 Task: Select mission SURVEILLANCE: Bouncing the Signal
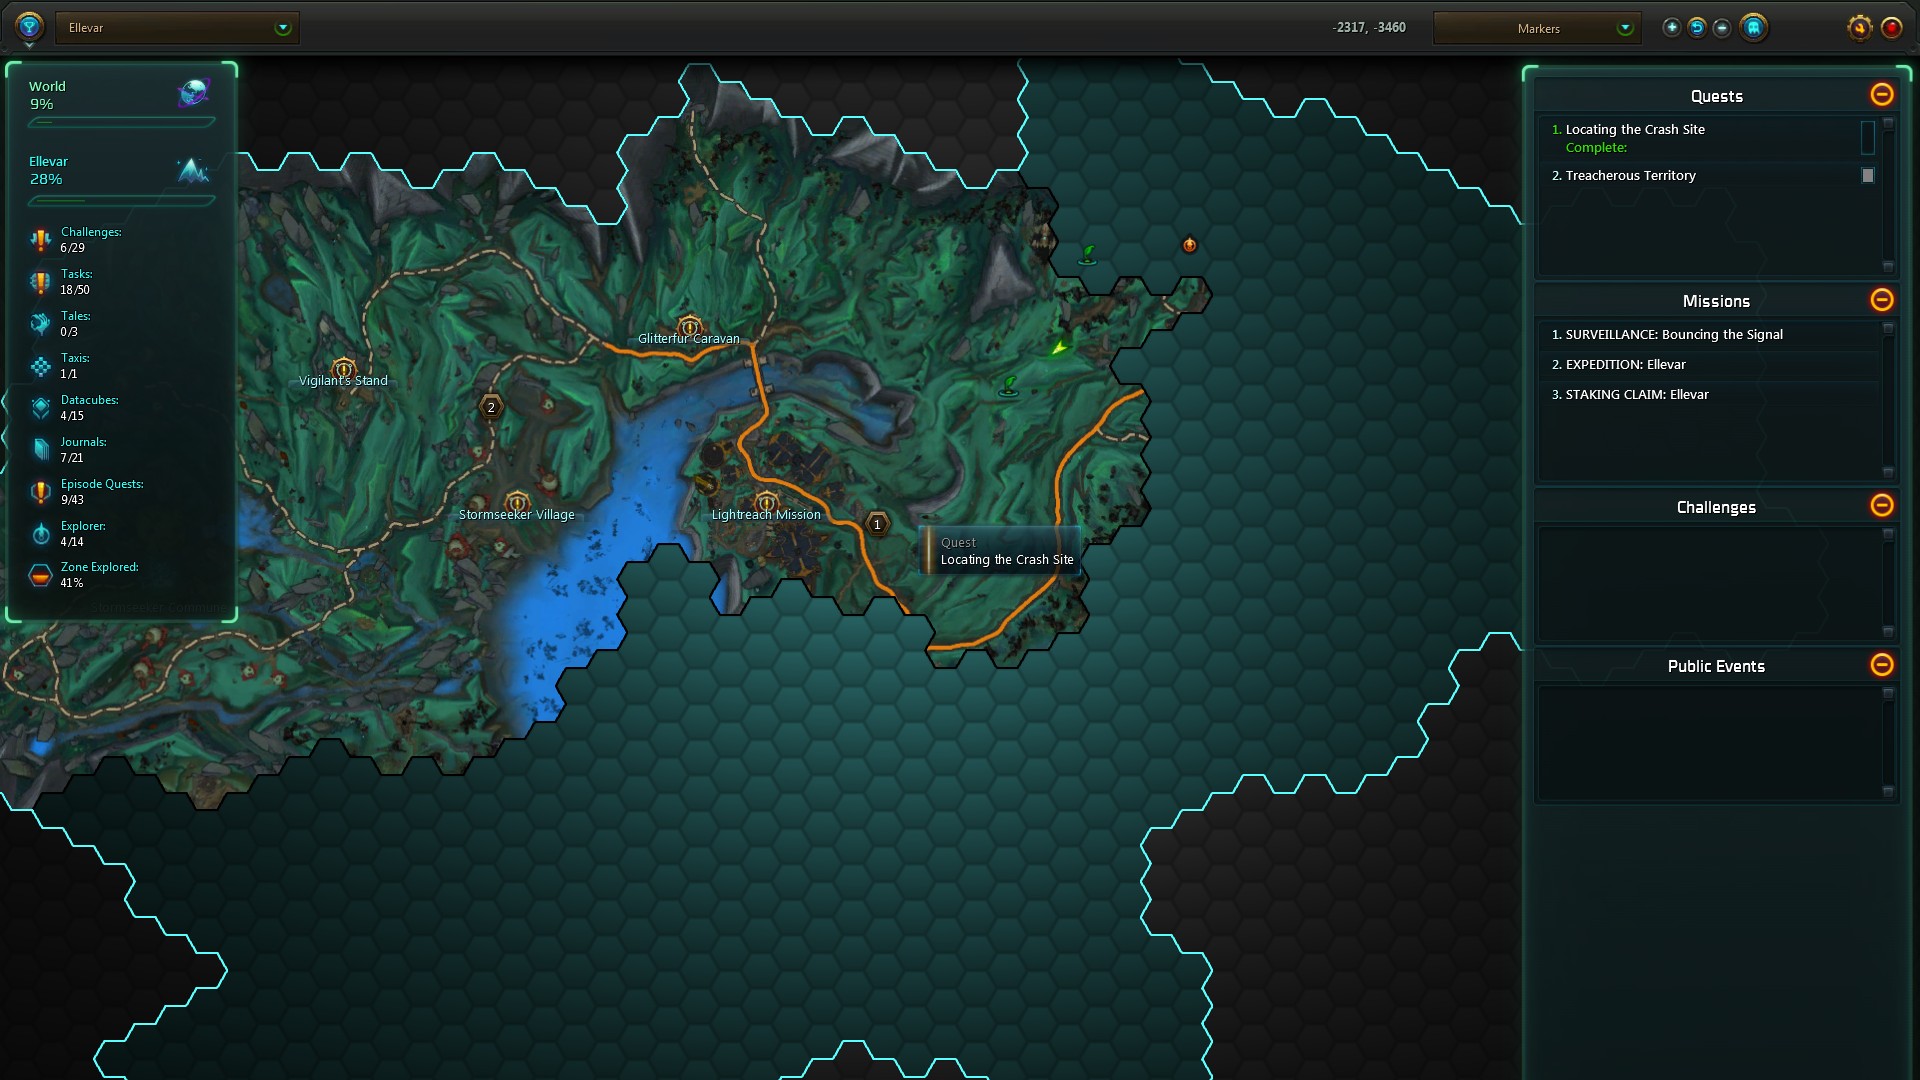click(x=1709, y=335)
